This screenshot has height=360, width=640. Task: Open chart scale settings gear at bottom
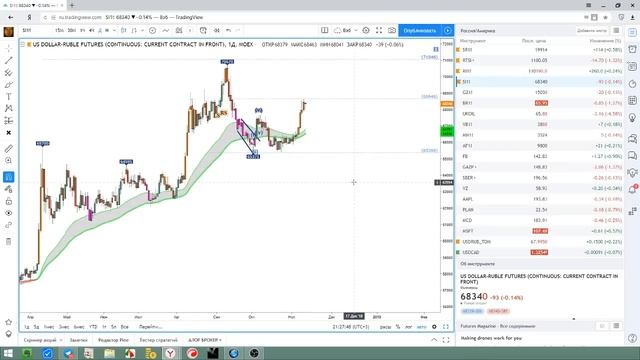[x=434, y=327]
